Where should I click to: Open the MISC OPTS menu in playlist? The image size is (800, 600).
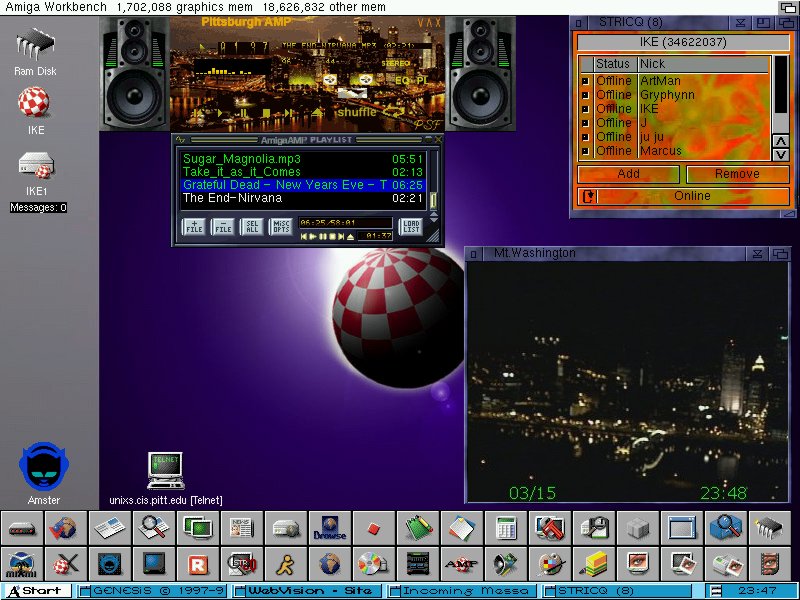pyautogui.click(x=281, y=227)
